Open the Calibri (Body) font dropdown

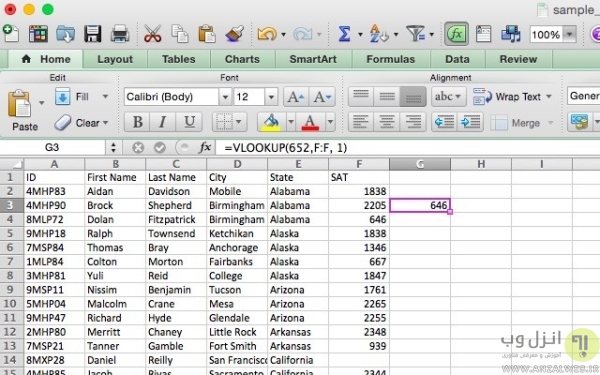[225, 97]
